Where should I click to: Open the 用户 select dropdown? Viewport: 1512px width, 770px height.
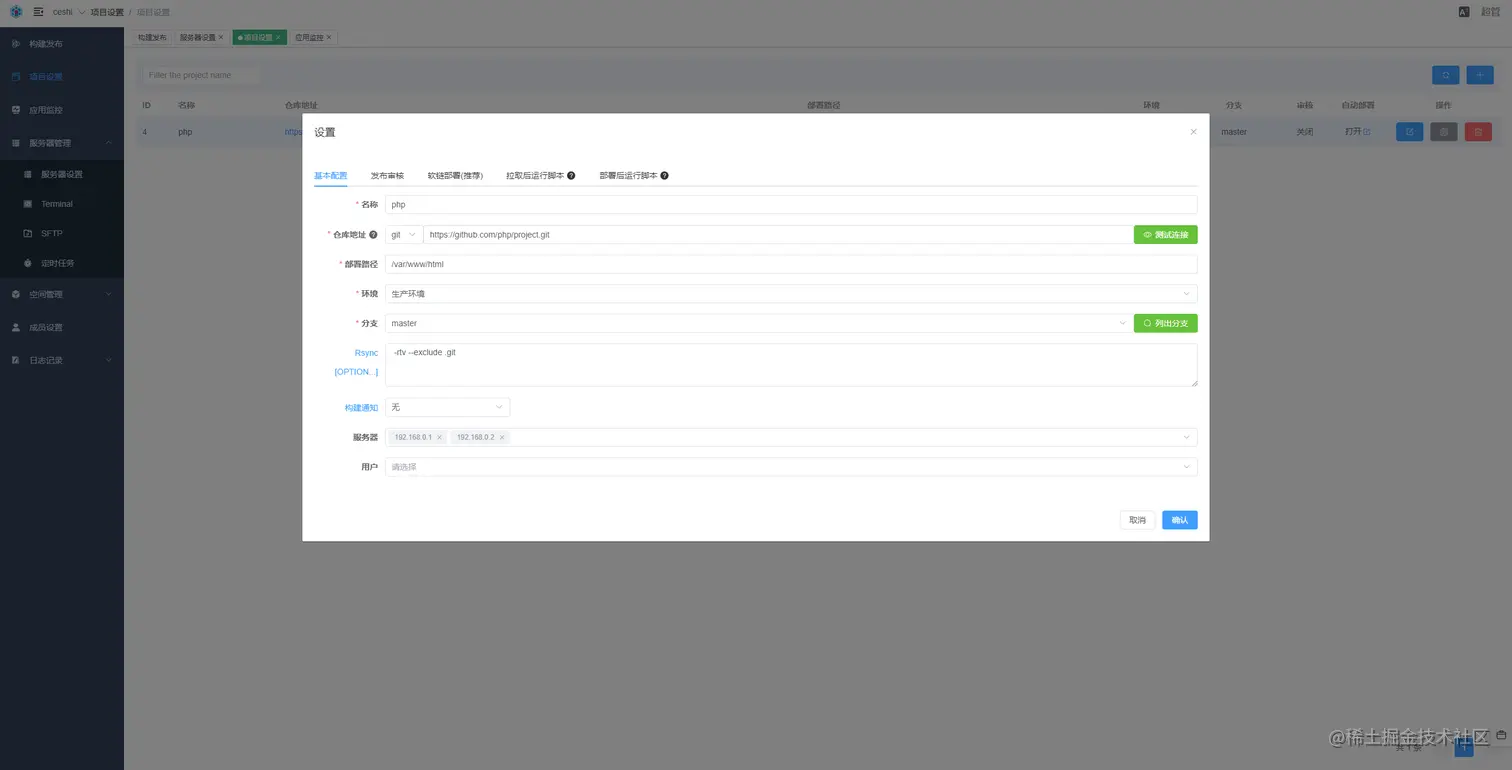tap(791, 467)
